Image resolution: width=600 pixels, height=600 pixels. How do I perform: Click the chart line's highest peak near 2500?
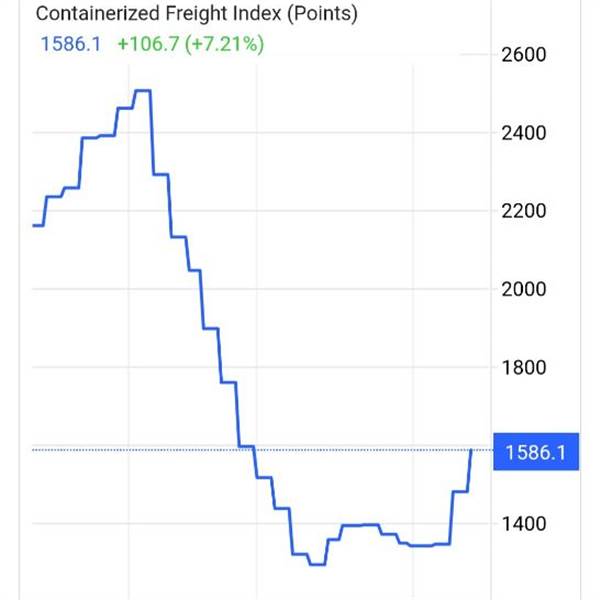click(x=143, y=91)
